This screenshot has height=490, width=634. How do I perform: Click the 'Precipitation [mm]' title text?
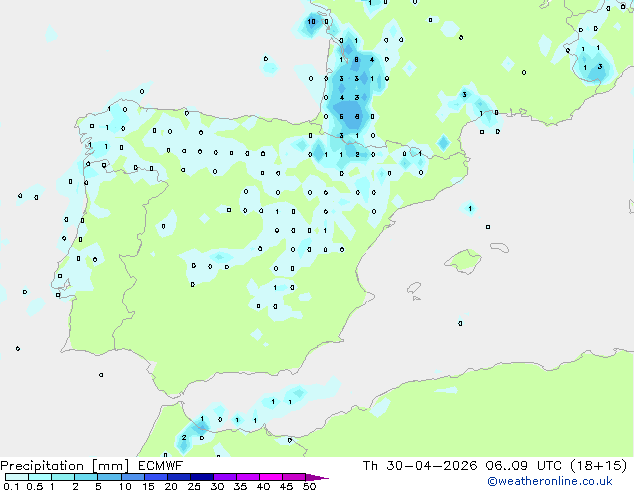pos(65,466)
